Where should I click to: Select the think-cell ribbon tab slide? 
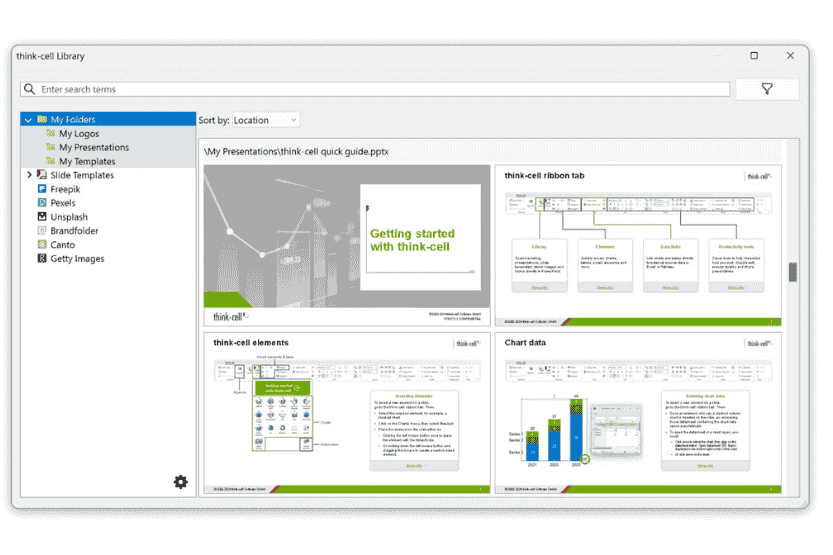click(638, 245)
